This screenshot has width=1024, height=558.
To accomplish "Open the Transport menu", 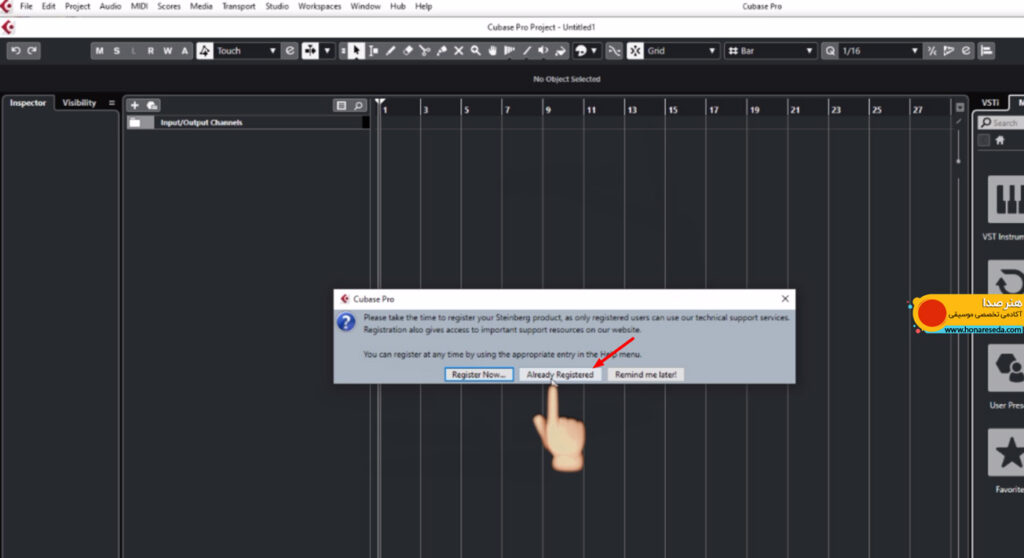I will [238, 6].
